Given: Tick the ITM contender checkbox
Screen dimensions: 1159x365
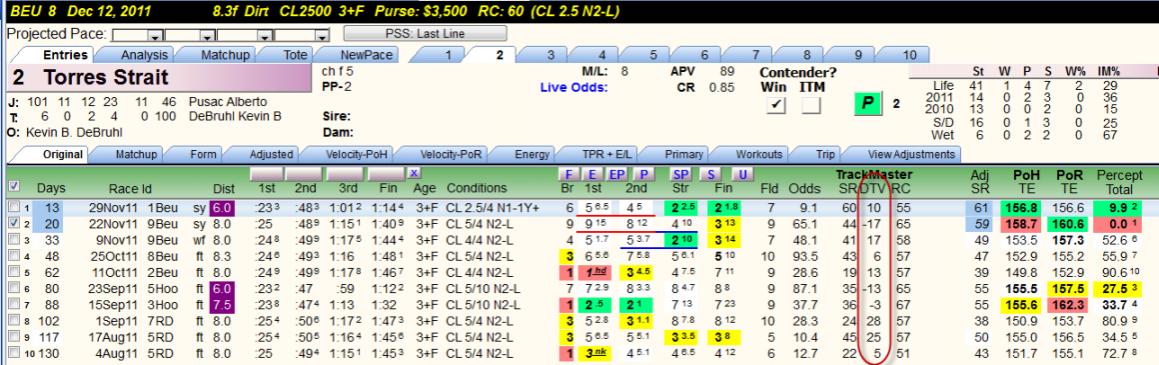Looking at the screenshot, I should coord(811,106).
